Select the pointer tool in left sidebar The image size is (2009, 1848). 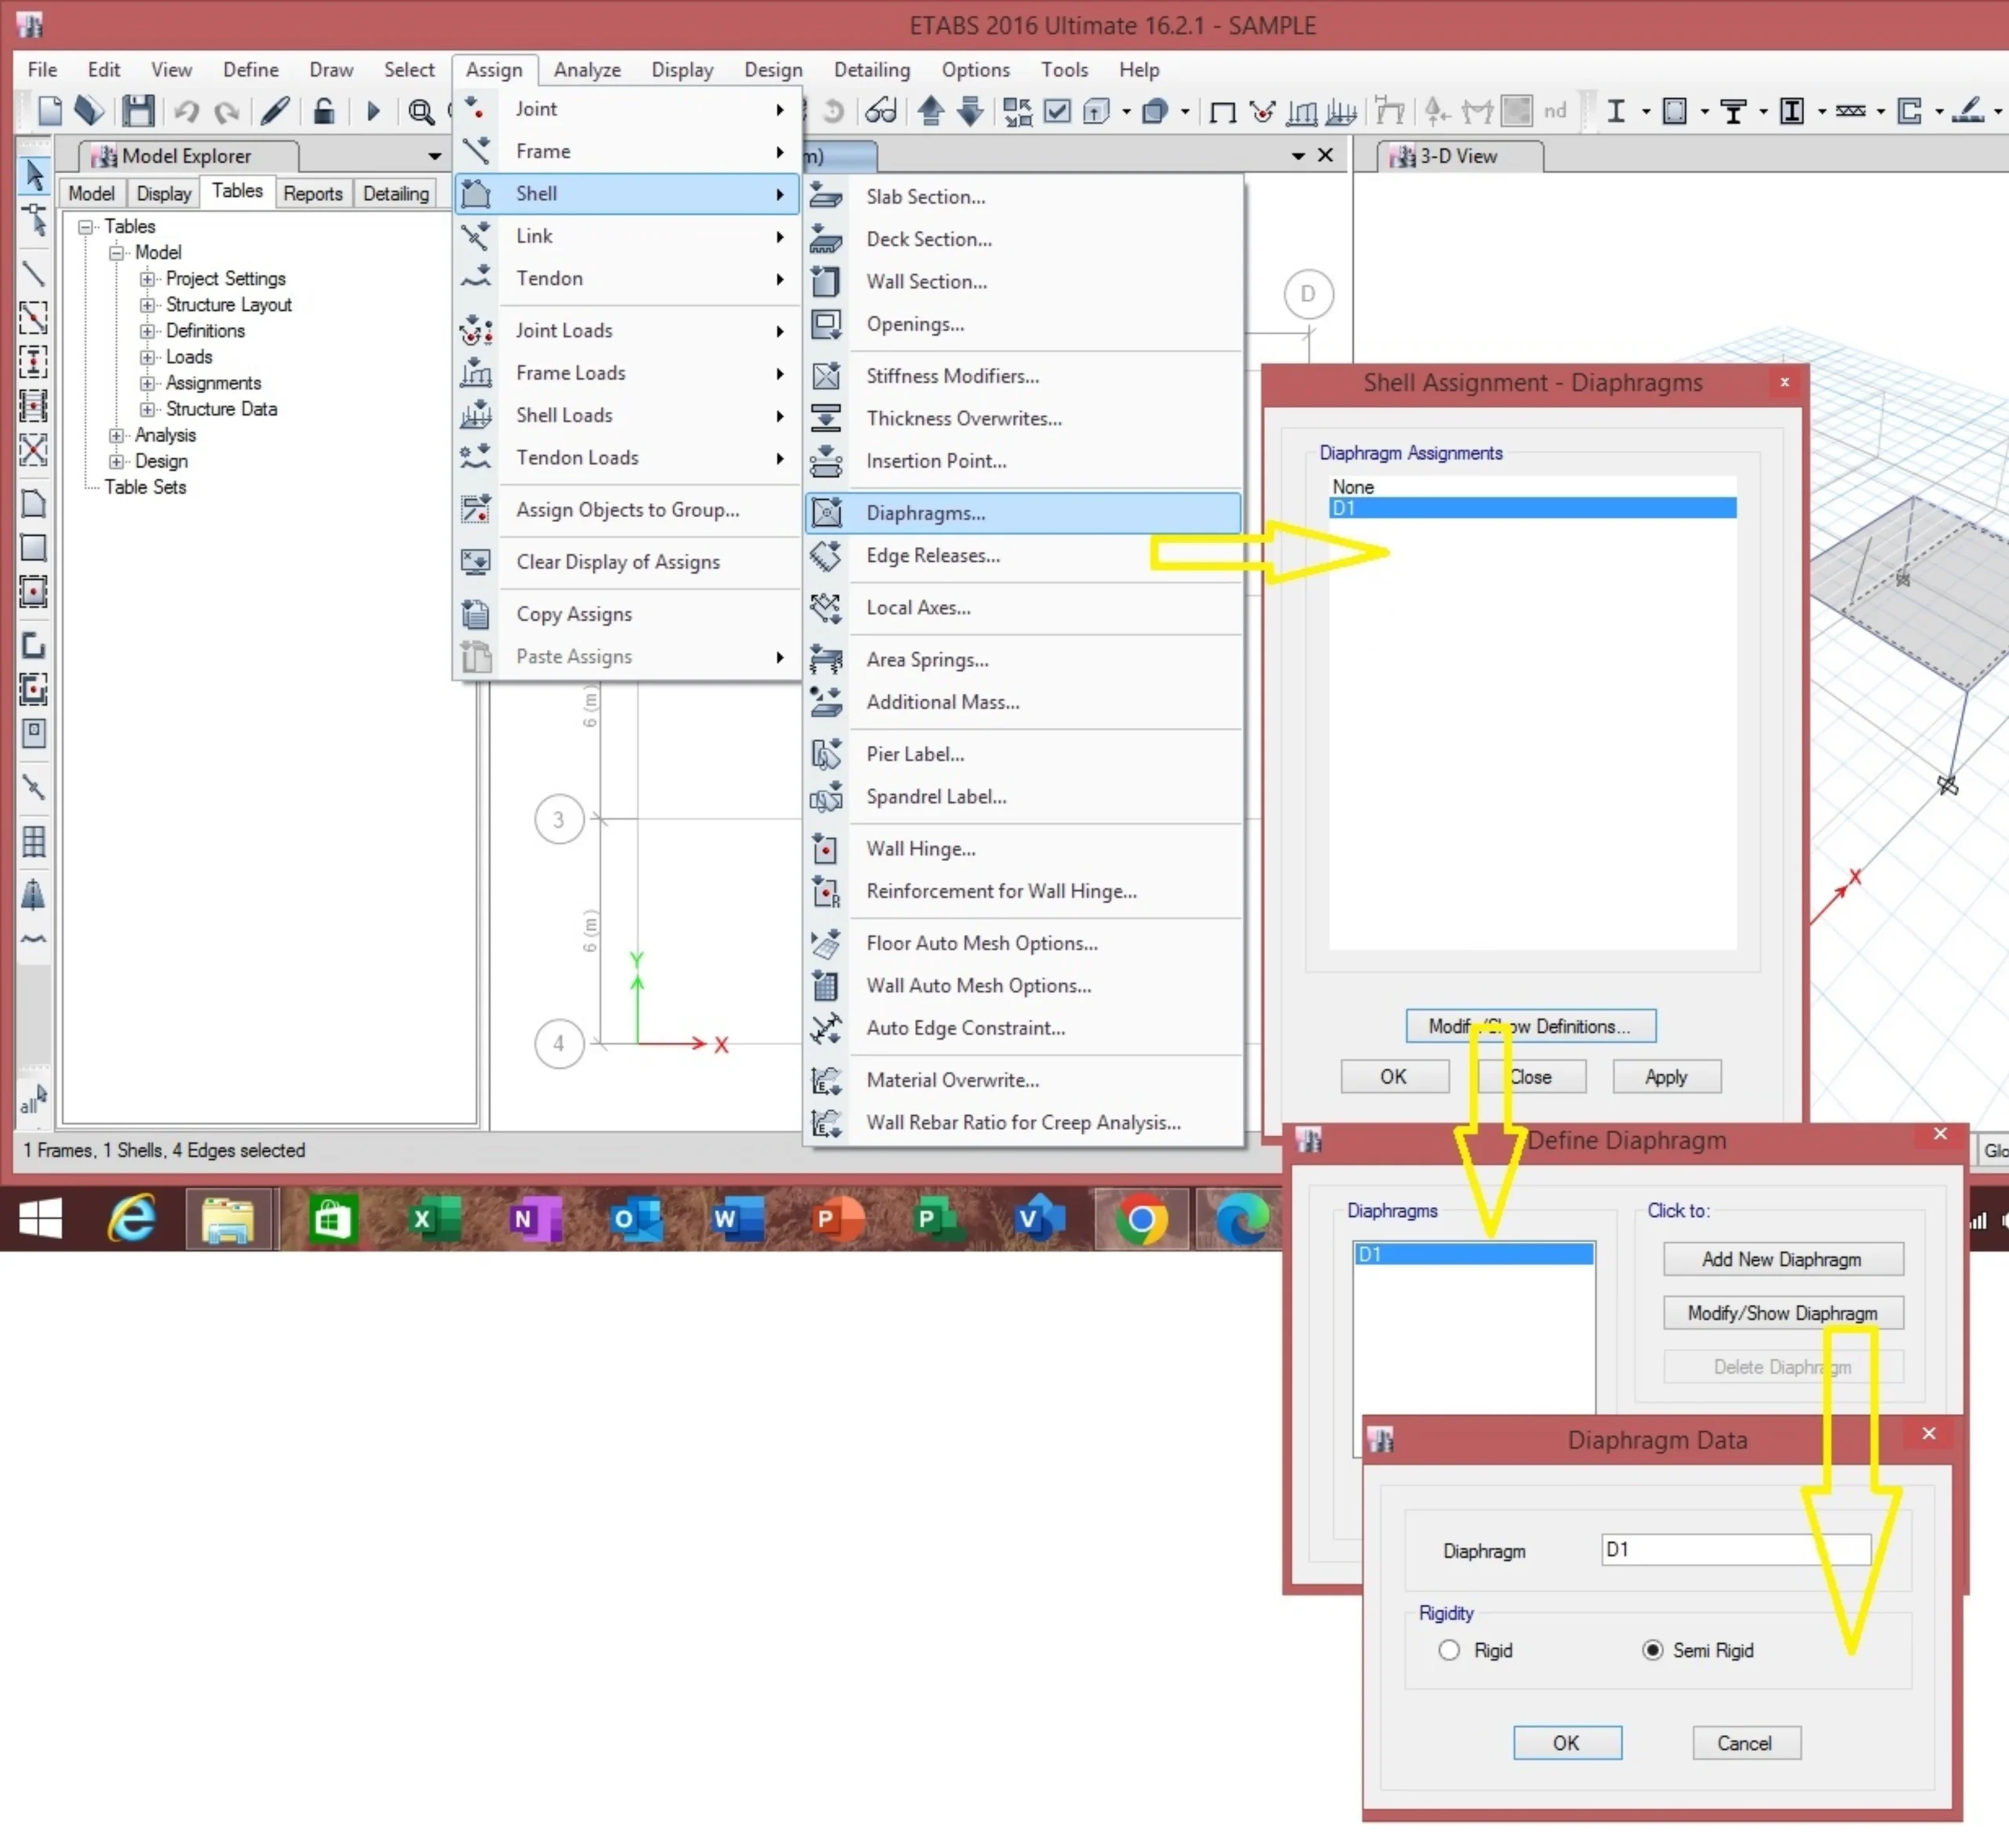[34, 175]
